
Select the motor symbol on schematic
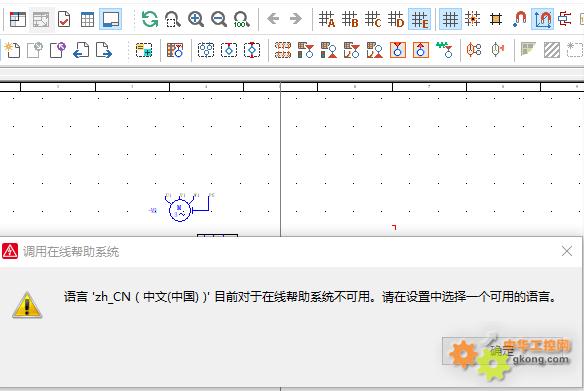coord(180,210)
